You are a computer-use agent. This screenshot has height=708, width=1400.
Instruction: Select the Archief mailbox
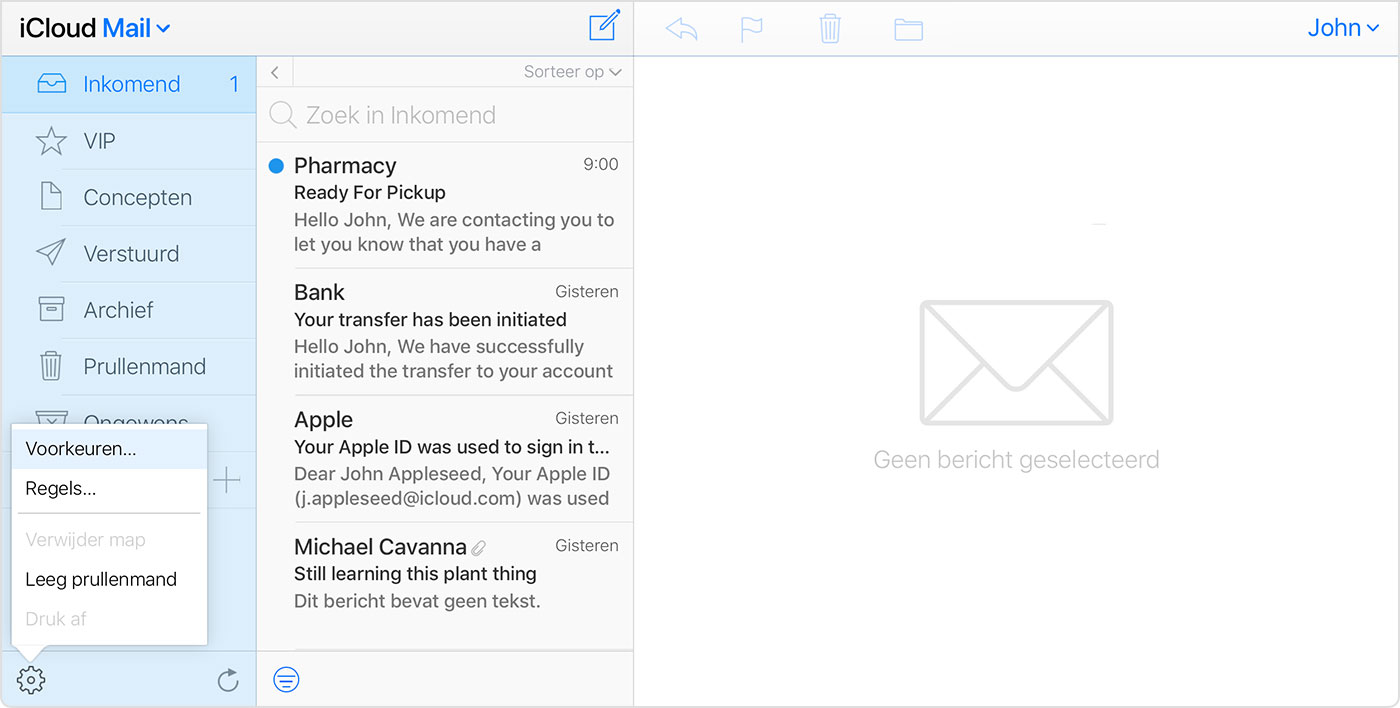coord(118,310)
